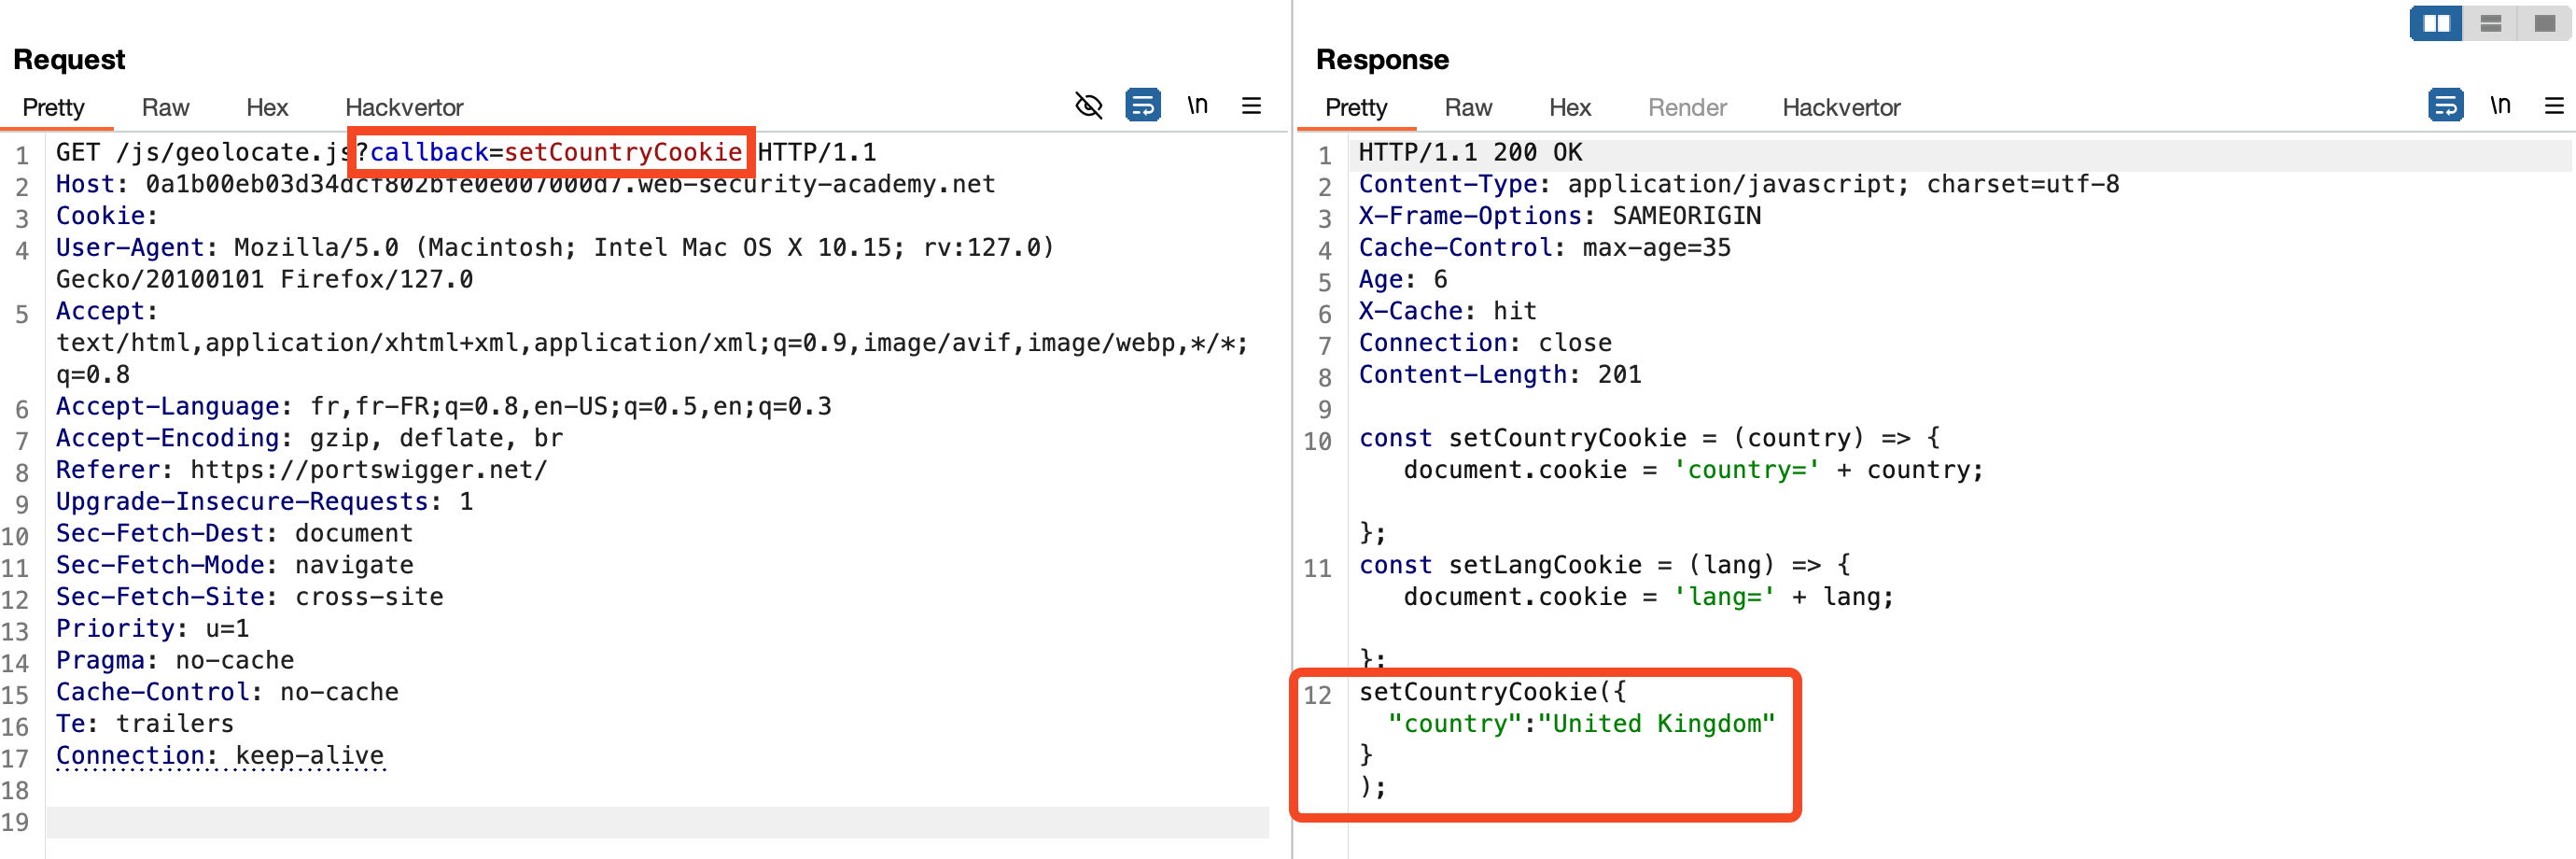
Task: Toggle hidden characters eye icon in Request
Action: [1088, 105]
